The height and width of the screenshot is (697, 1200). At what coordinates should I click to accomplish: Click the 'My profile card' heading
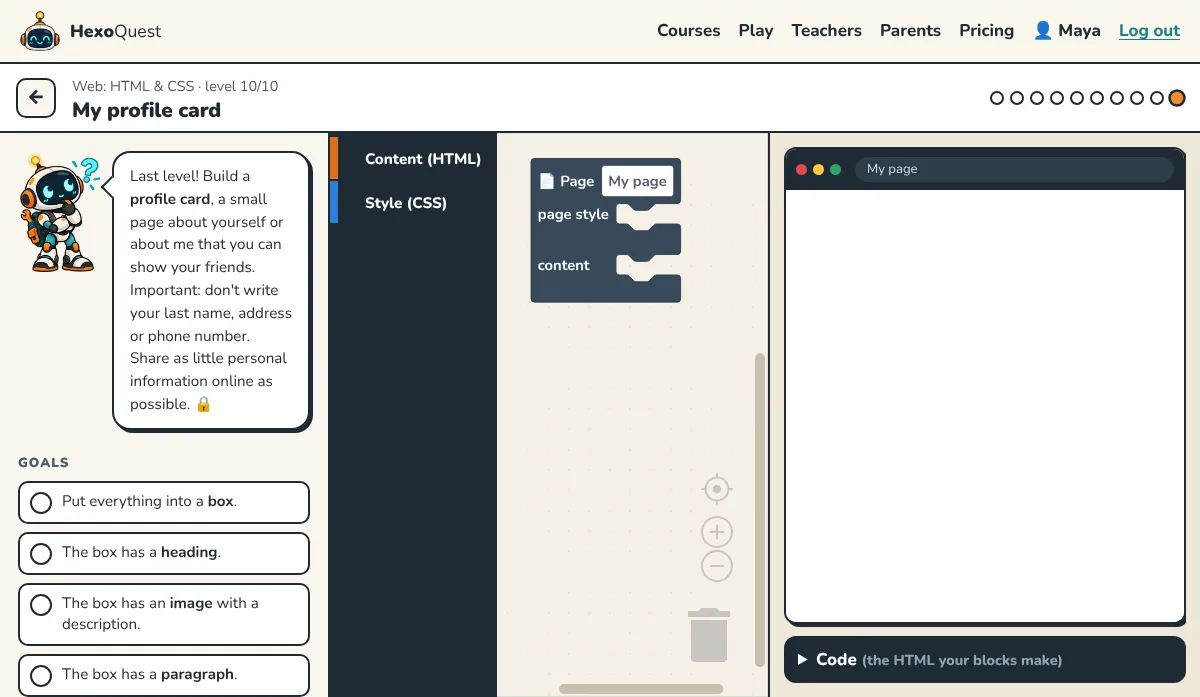coord(146,110)
